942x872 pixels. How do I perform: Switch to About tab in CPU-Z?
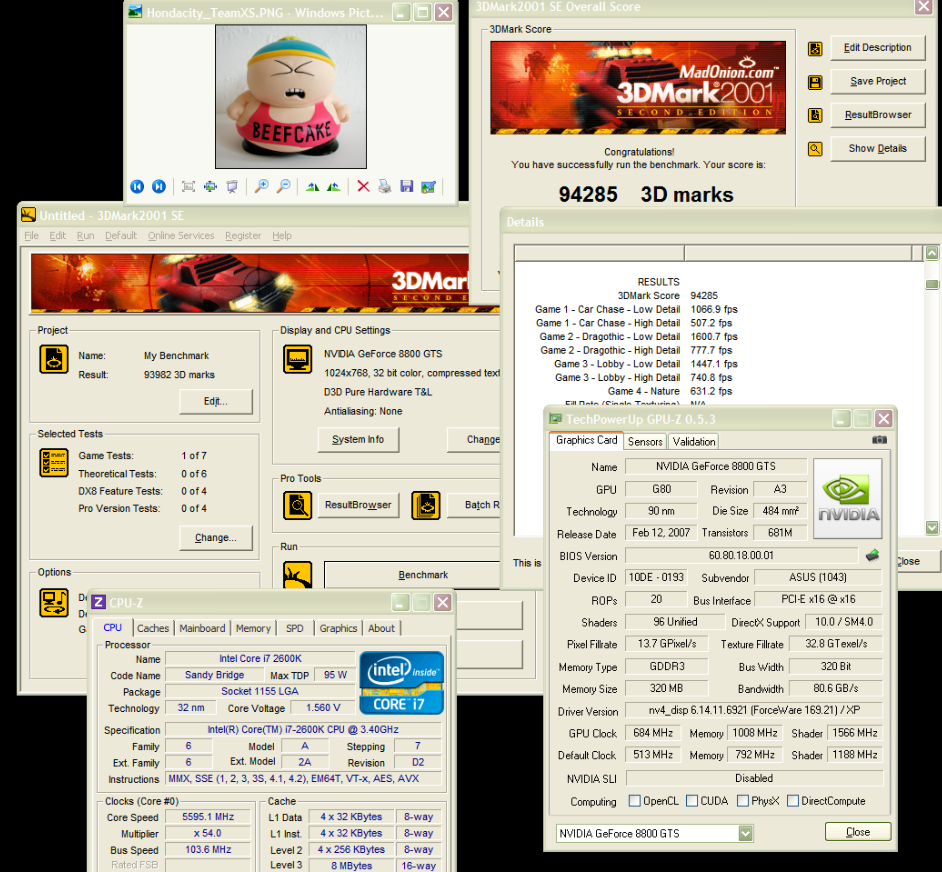381,628
